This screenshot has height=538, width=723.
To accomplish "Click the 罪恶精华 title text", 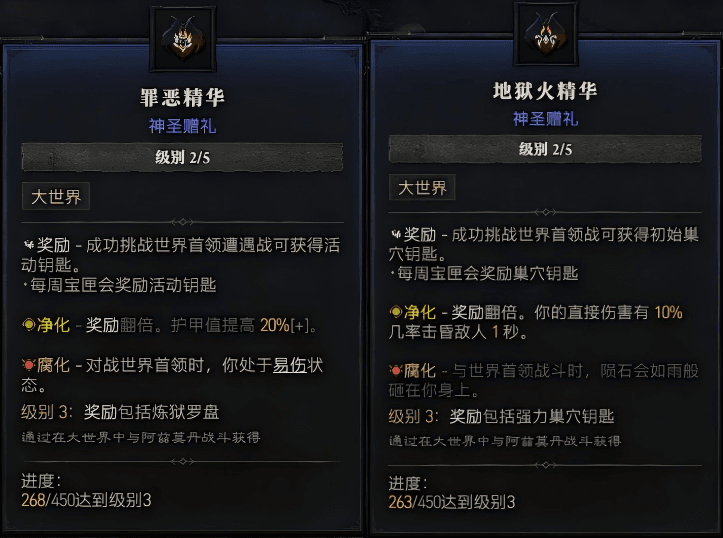I will coord(181,98).
